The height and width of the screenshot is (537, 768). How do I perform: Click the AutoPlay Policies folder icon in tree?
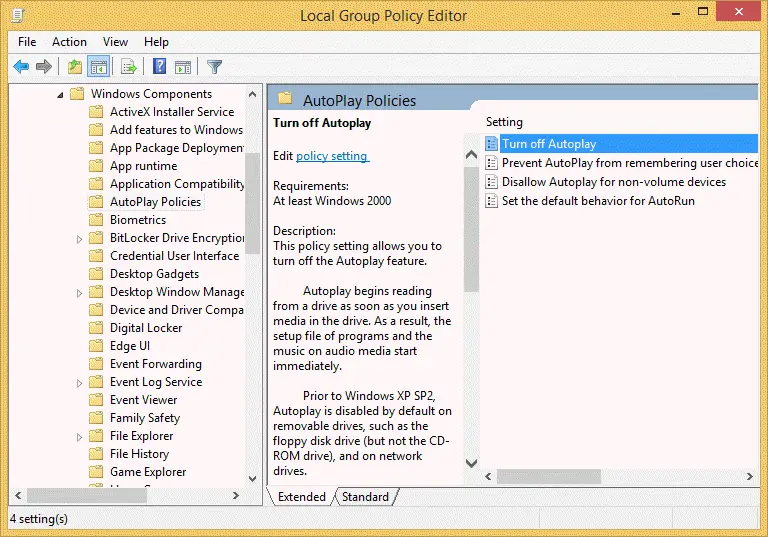pos(96,202)
